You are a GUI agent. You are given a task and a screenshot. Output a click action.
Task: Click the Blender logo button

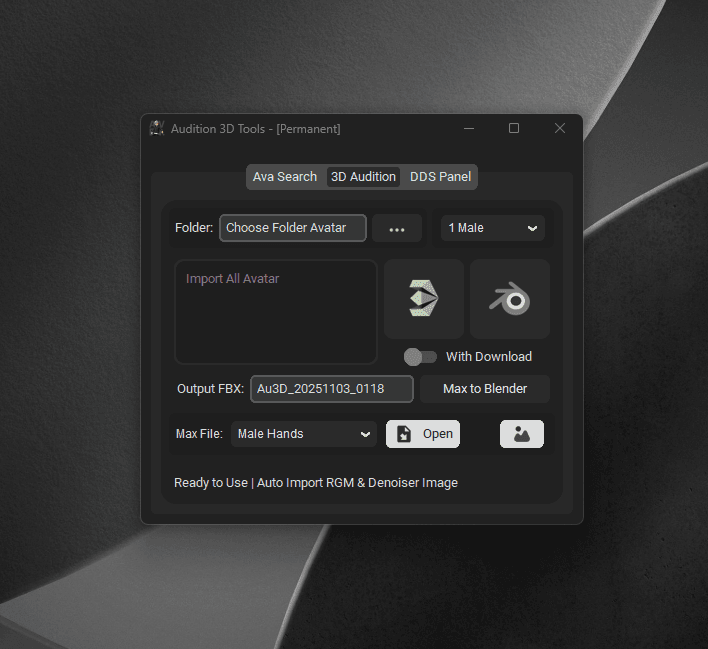[x=510, y=299]
